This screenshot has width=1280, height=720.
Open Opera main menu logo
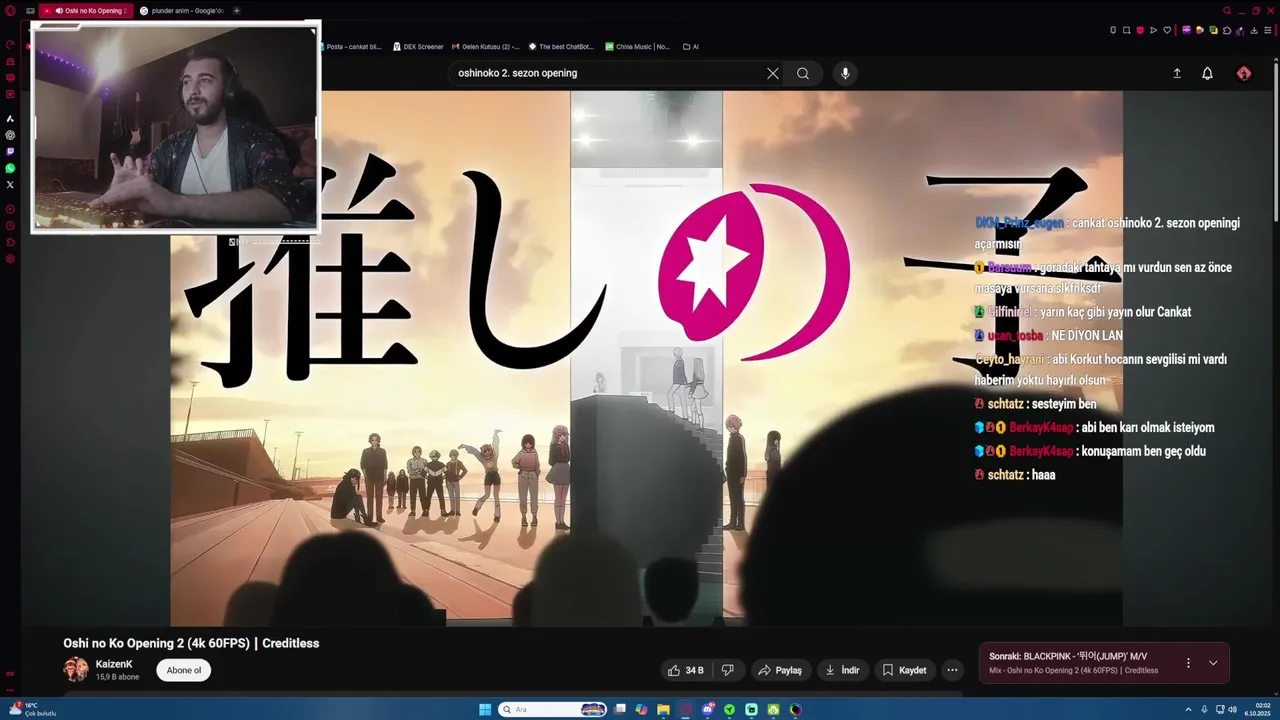coord(10,11)
